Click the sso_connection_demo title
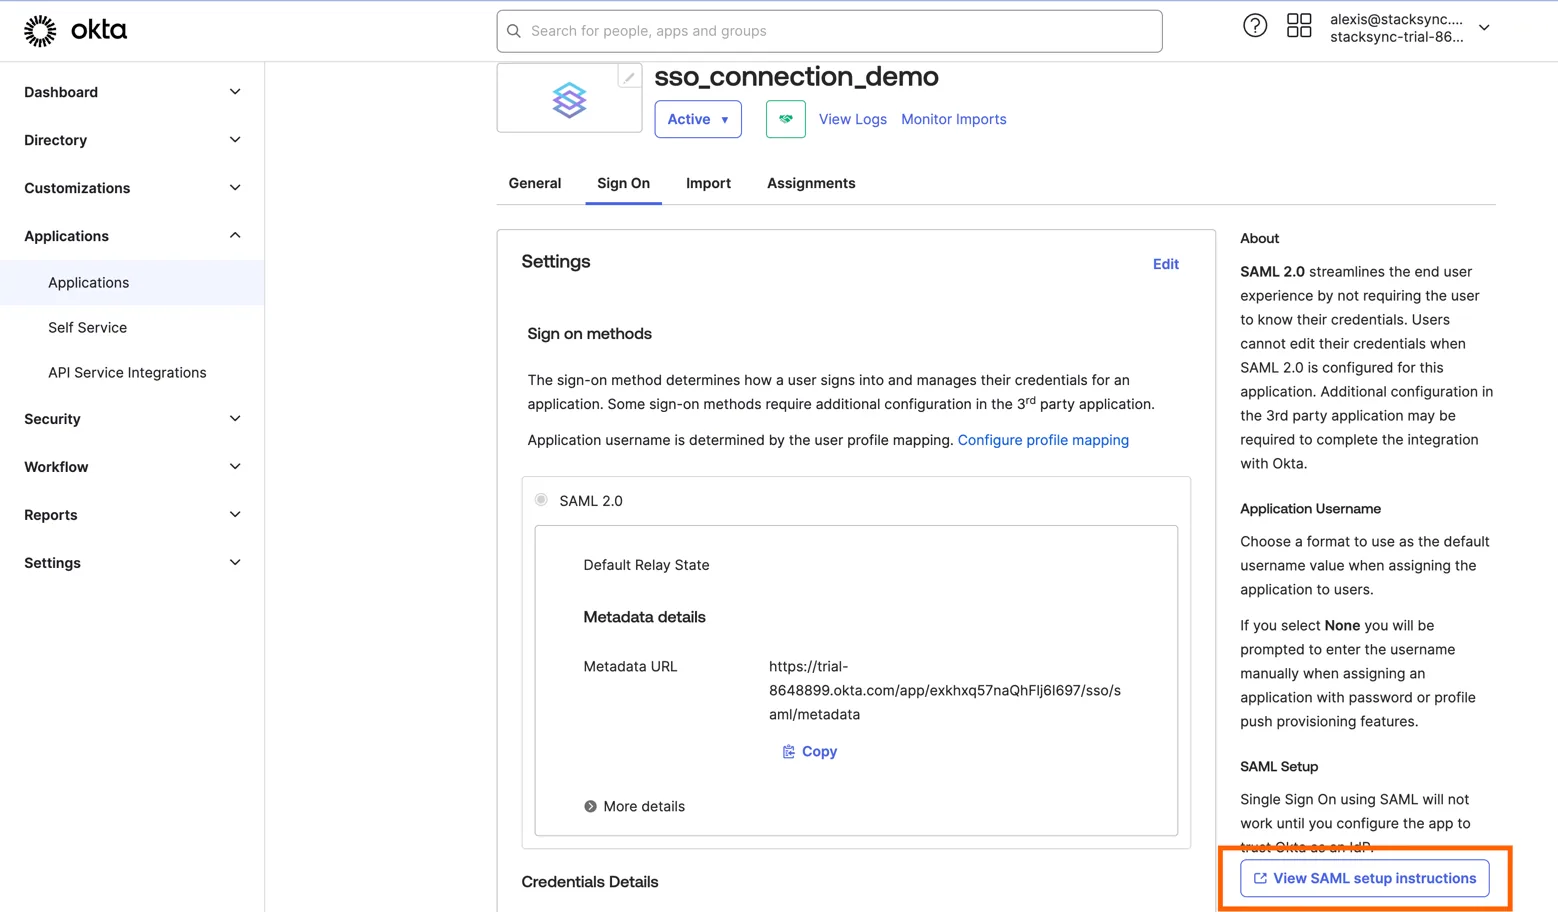This screenshot has height=912, width=1558. point(797,76)
